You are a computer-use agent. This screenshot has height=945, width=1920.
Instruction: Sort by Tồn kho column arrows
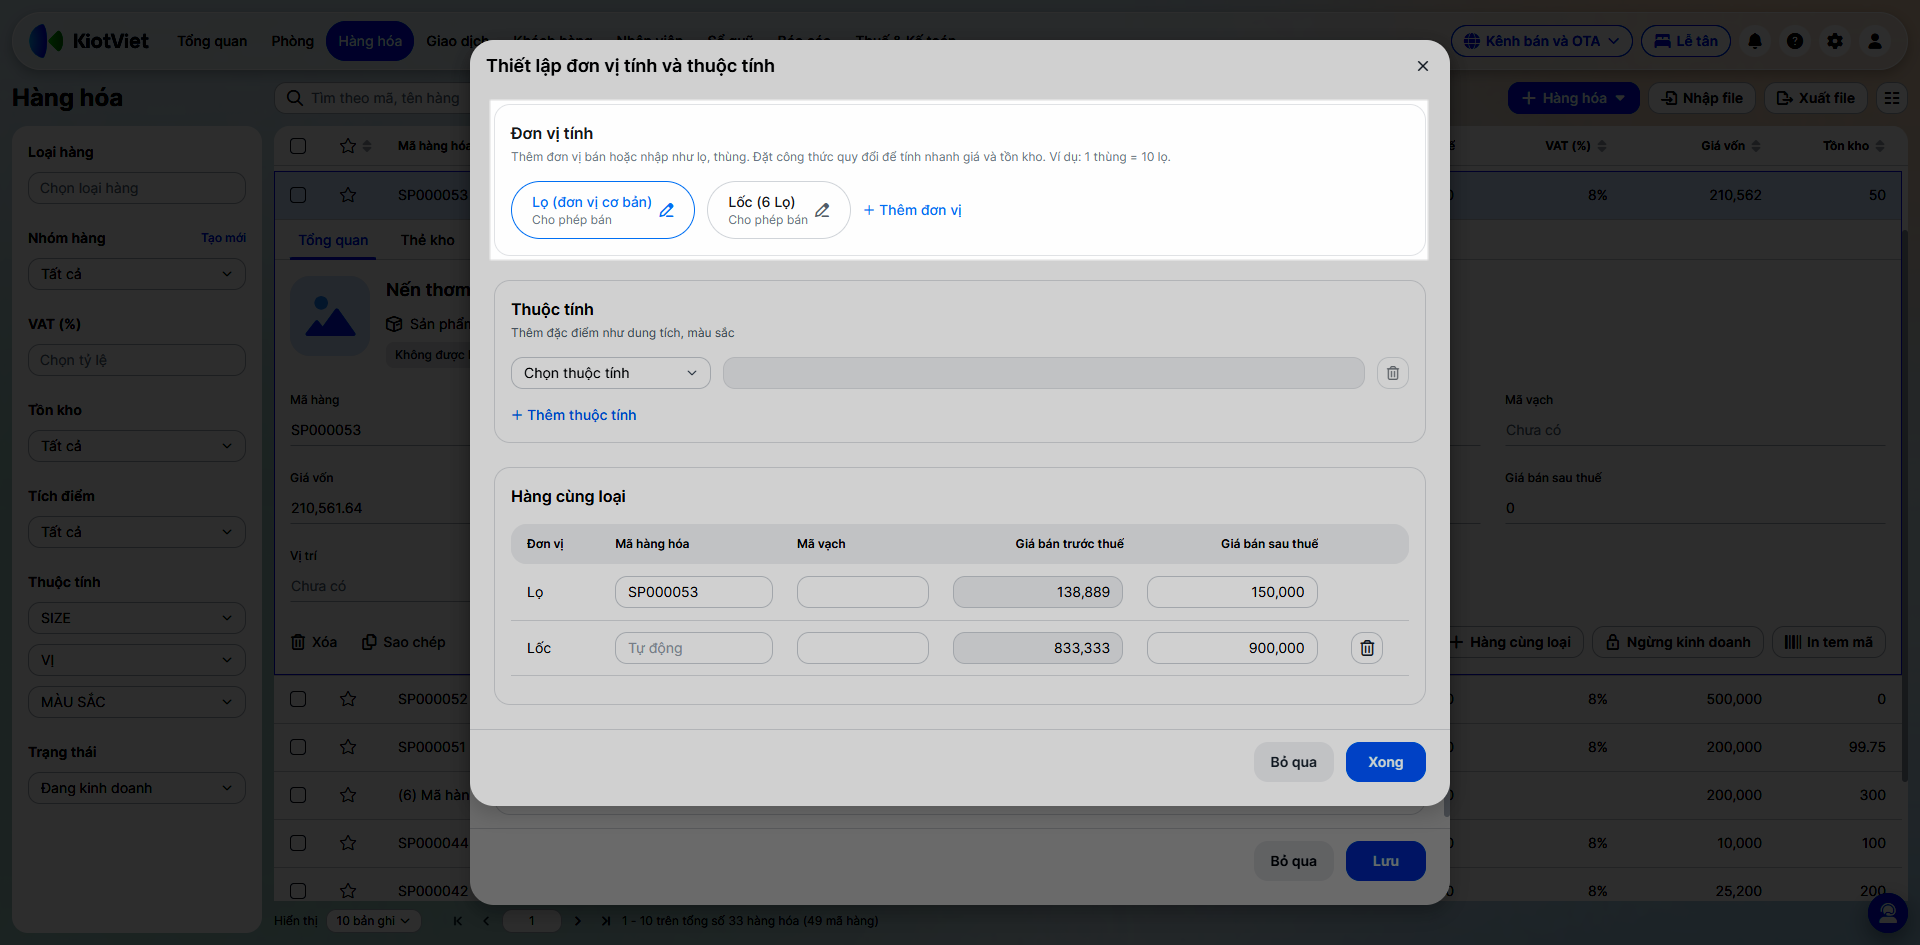tap(1880, 146)
